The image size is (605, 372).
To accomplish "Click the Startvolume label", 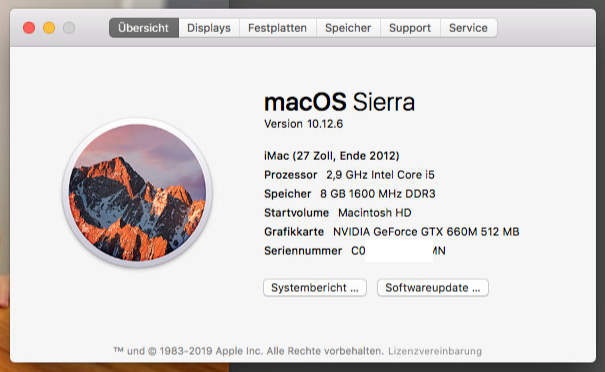I will coord(296,213).
